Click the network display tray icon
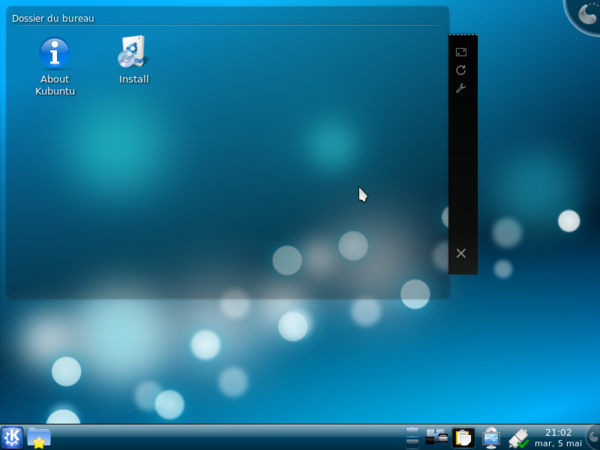The image size is (600, 450). pos(491,437)
